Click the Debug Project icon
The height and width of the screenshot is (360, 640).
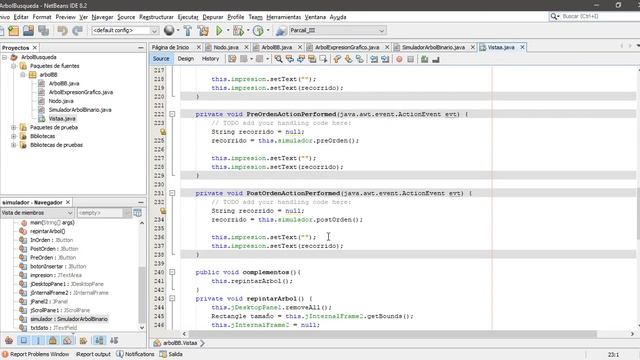coord(238,31)
